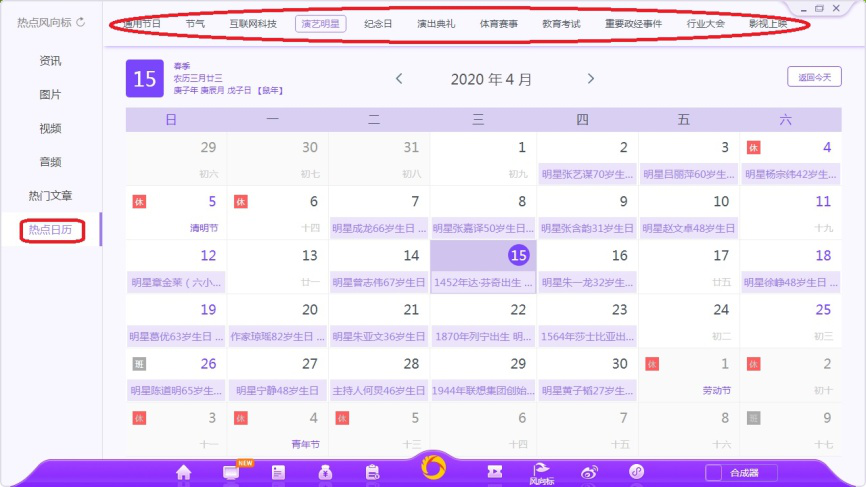Click event 明星陈道明65岁生 on April 26

(x=176, y=391)
